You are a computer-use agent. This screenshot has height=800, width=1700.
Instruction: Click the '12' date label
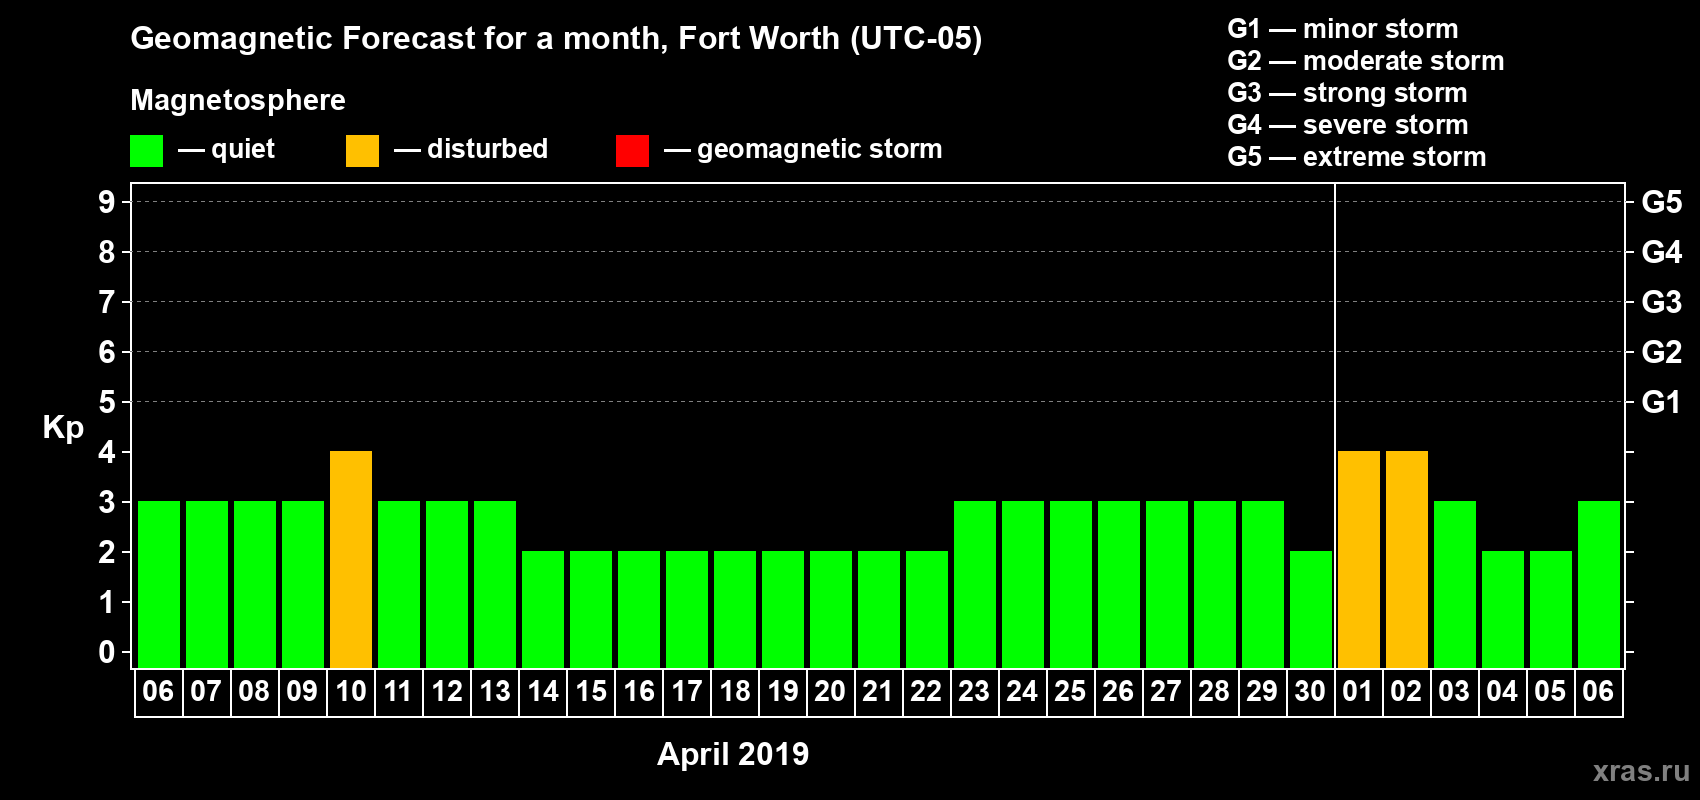click(446, 692)
